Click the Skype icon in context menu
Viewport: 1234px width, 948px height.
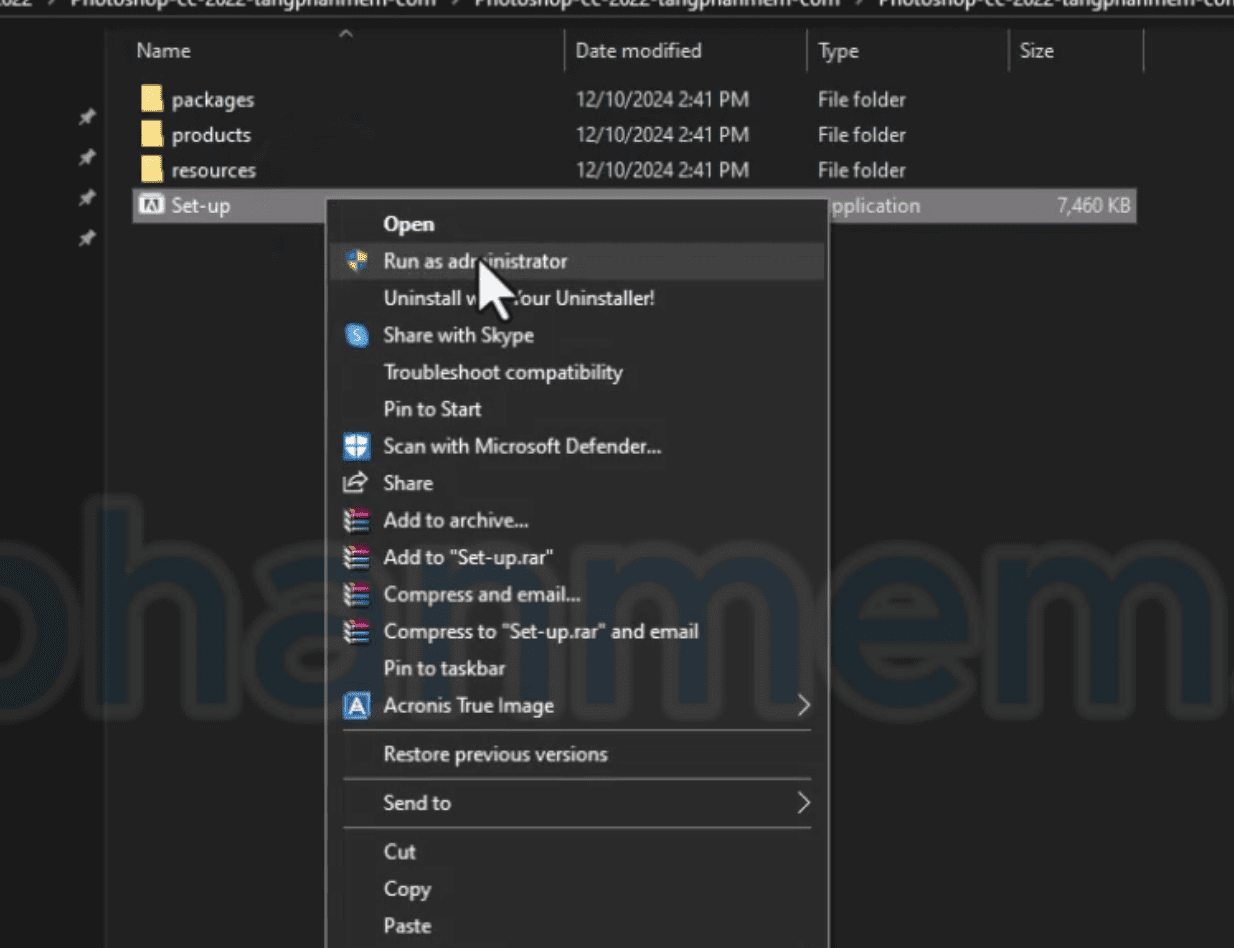tap(356, 336)
